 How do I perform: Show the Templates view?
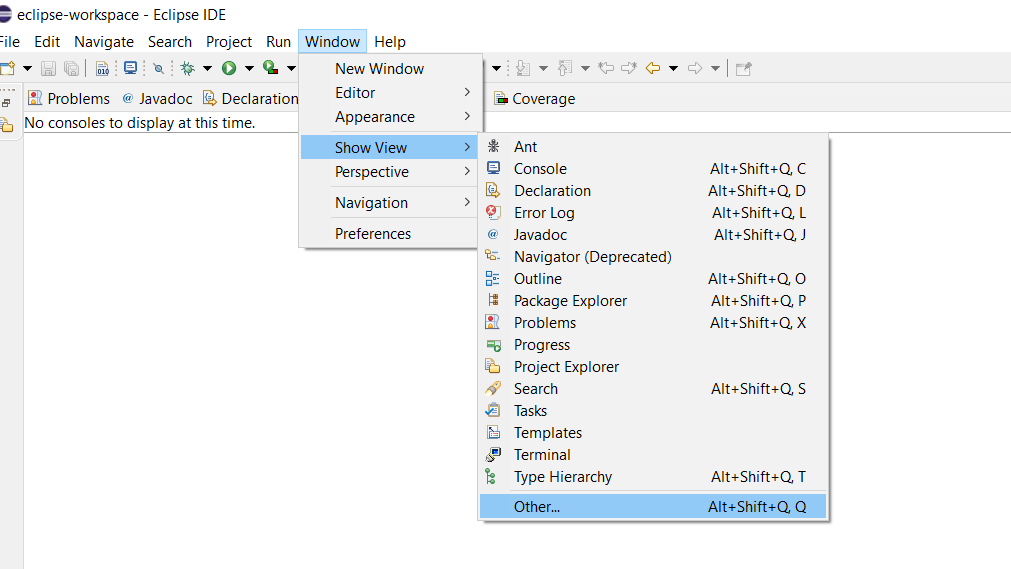(x=653, y=433)
